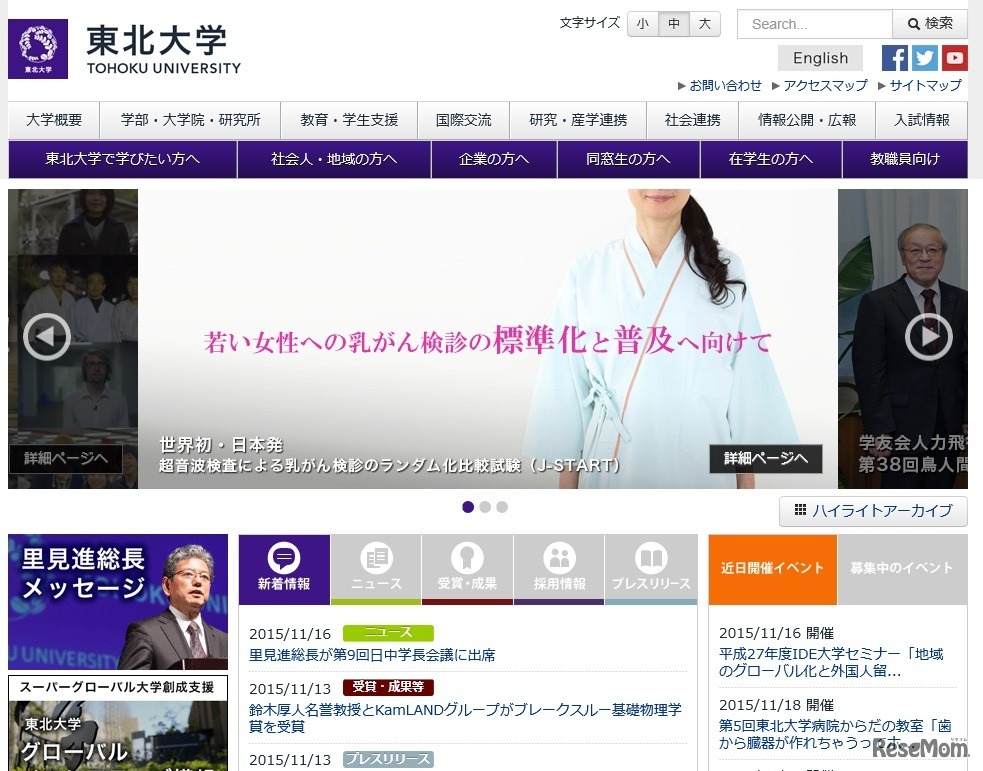Advance carousel with right arrow button
The width and height of the screenshot is (983, 771).
(928, 338)
